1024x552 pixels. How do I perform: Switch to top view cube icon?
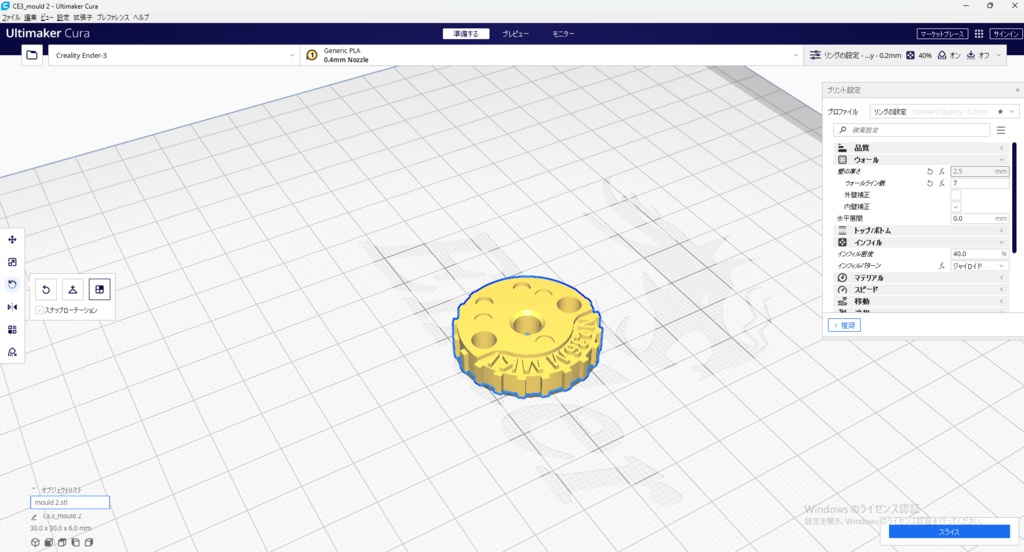pos(62,542)
